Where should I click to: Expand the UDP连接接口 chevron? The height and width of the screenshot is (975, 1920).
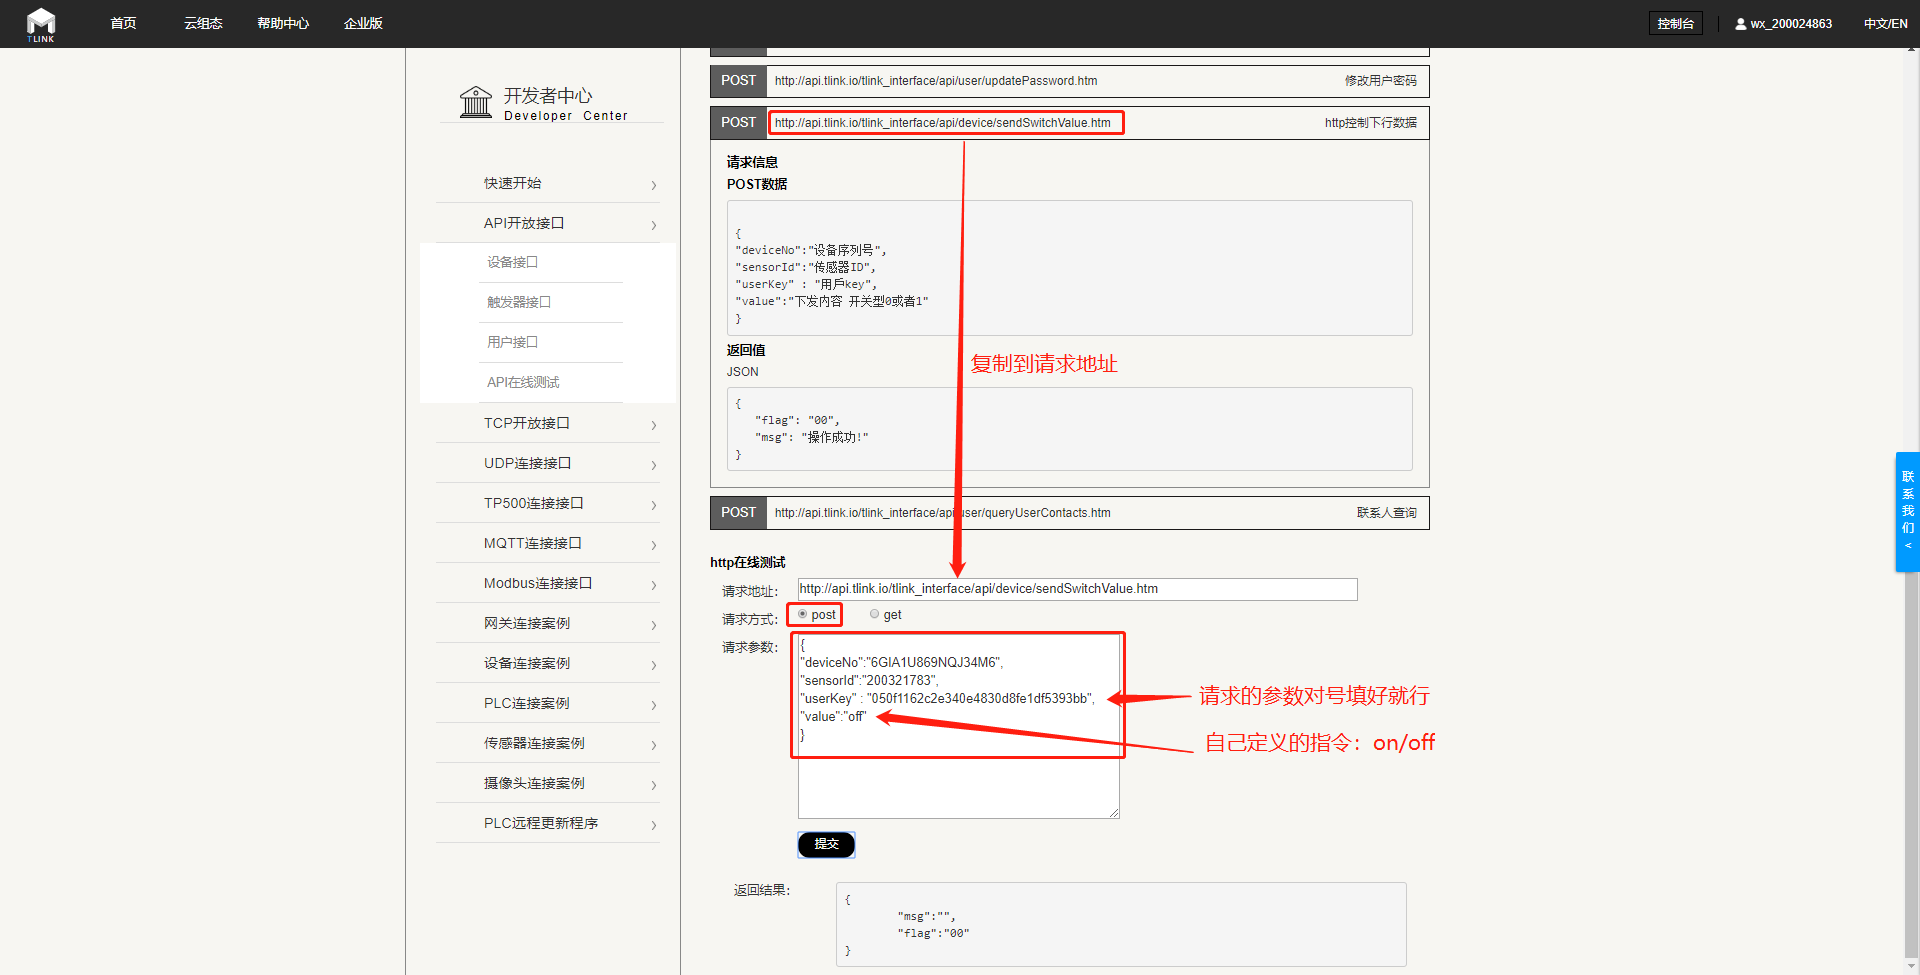(x=654, y=465)
